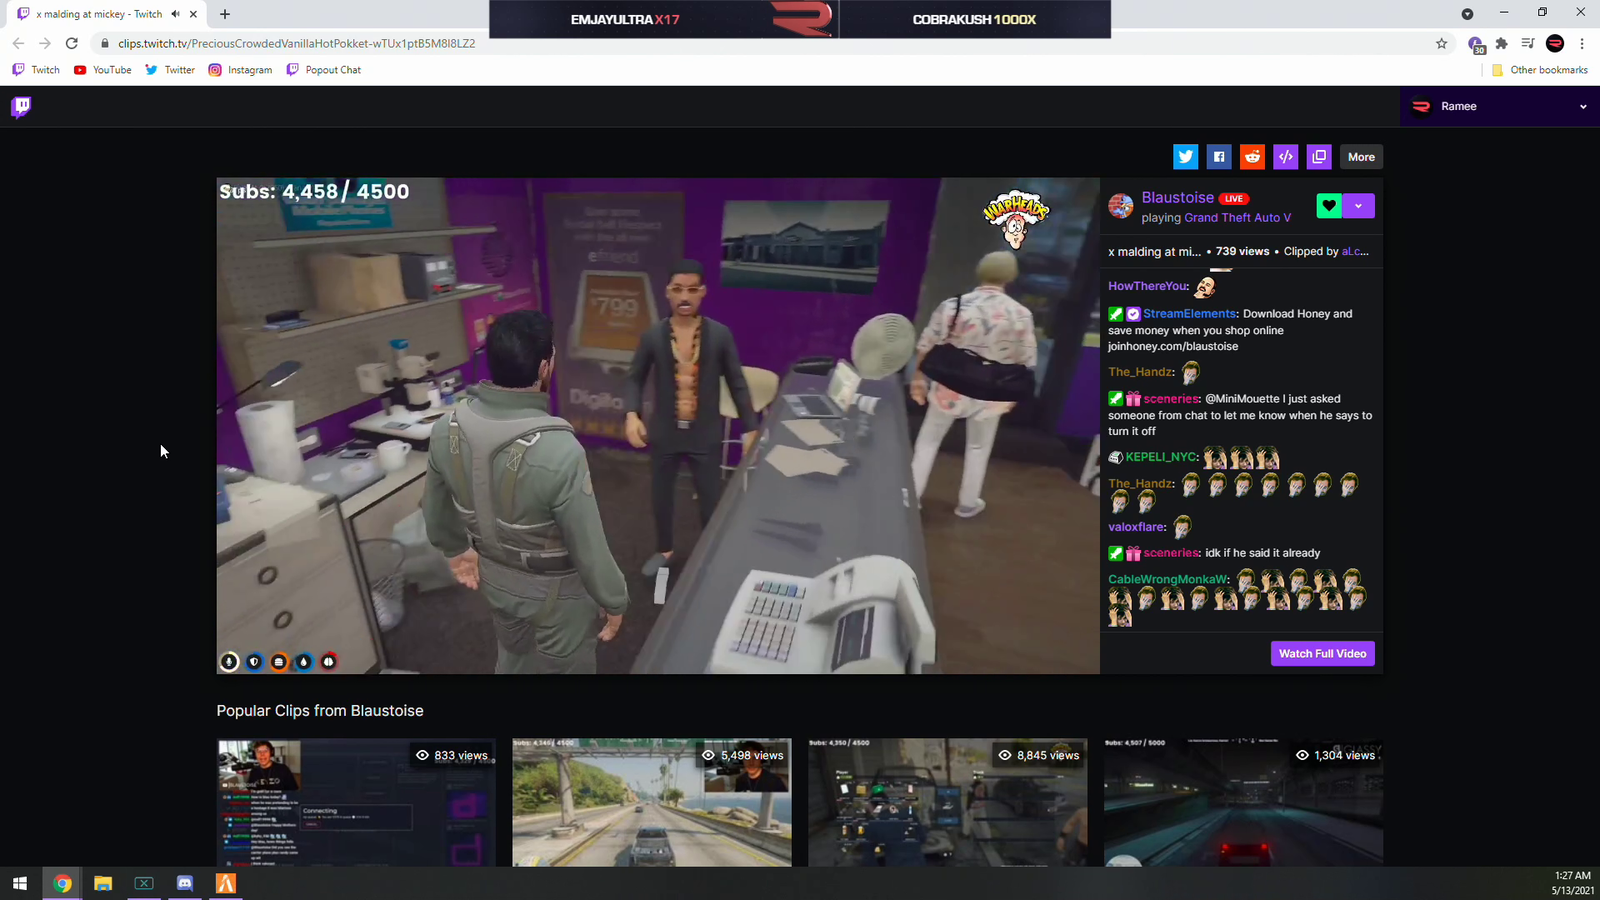Open the Other bookmarks folder
The width and height of the screenshot is (1600, 900).
(1539, 70)
